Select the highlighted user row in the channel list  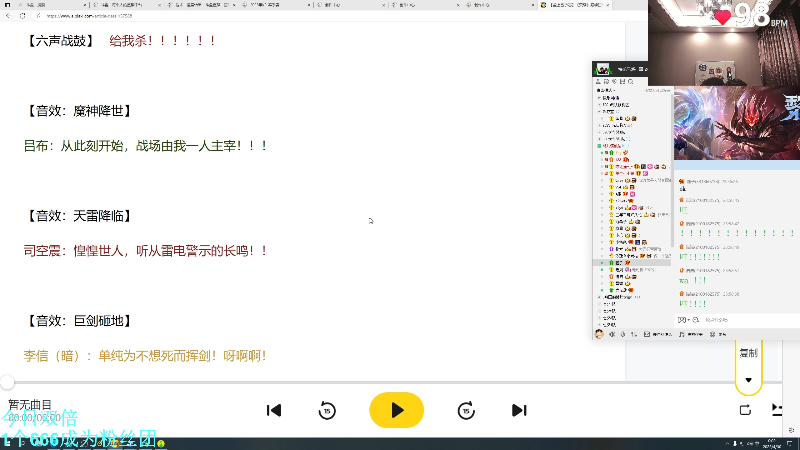pyautogui.click(x=632, y=262)
